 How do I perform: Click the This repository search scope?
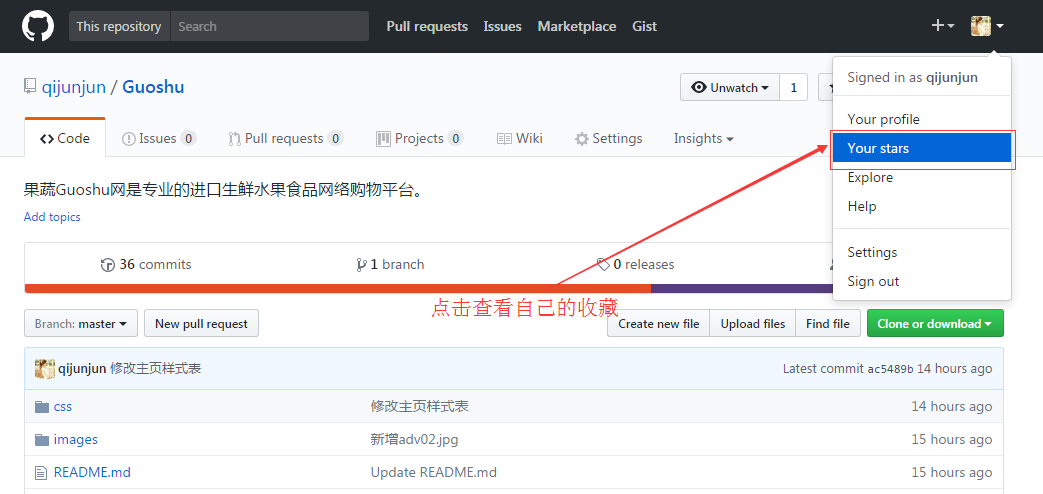click(119, 27)
